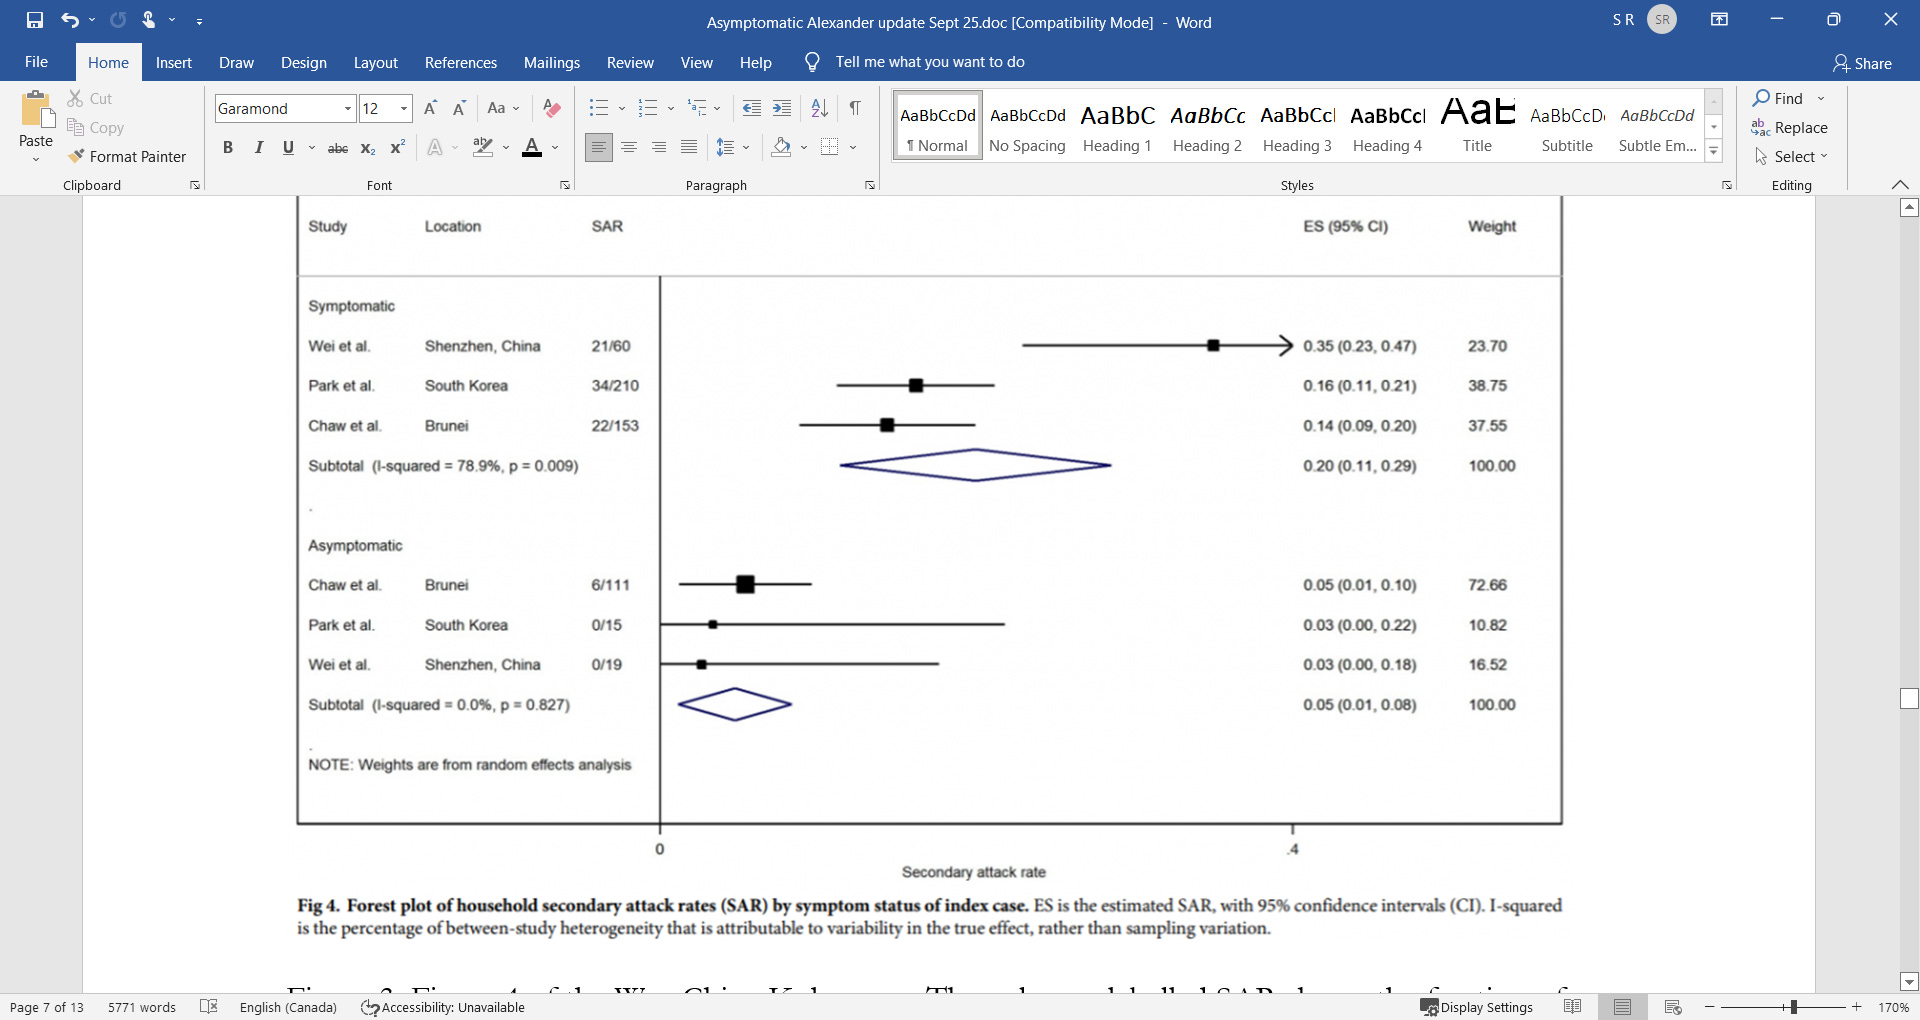
Task: Apply Superscript formatting
Action: pos(397,148)
